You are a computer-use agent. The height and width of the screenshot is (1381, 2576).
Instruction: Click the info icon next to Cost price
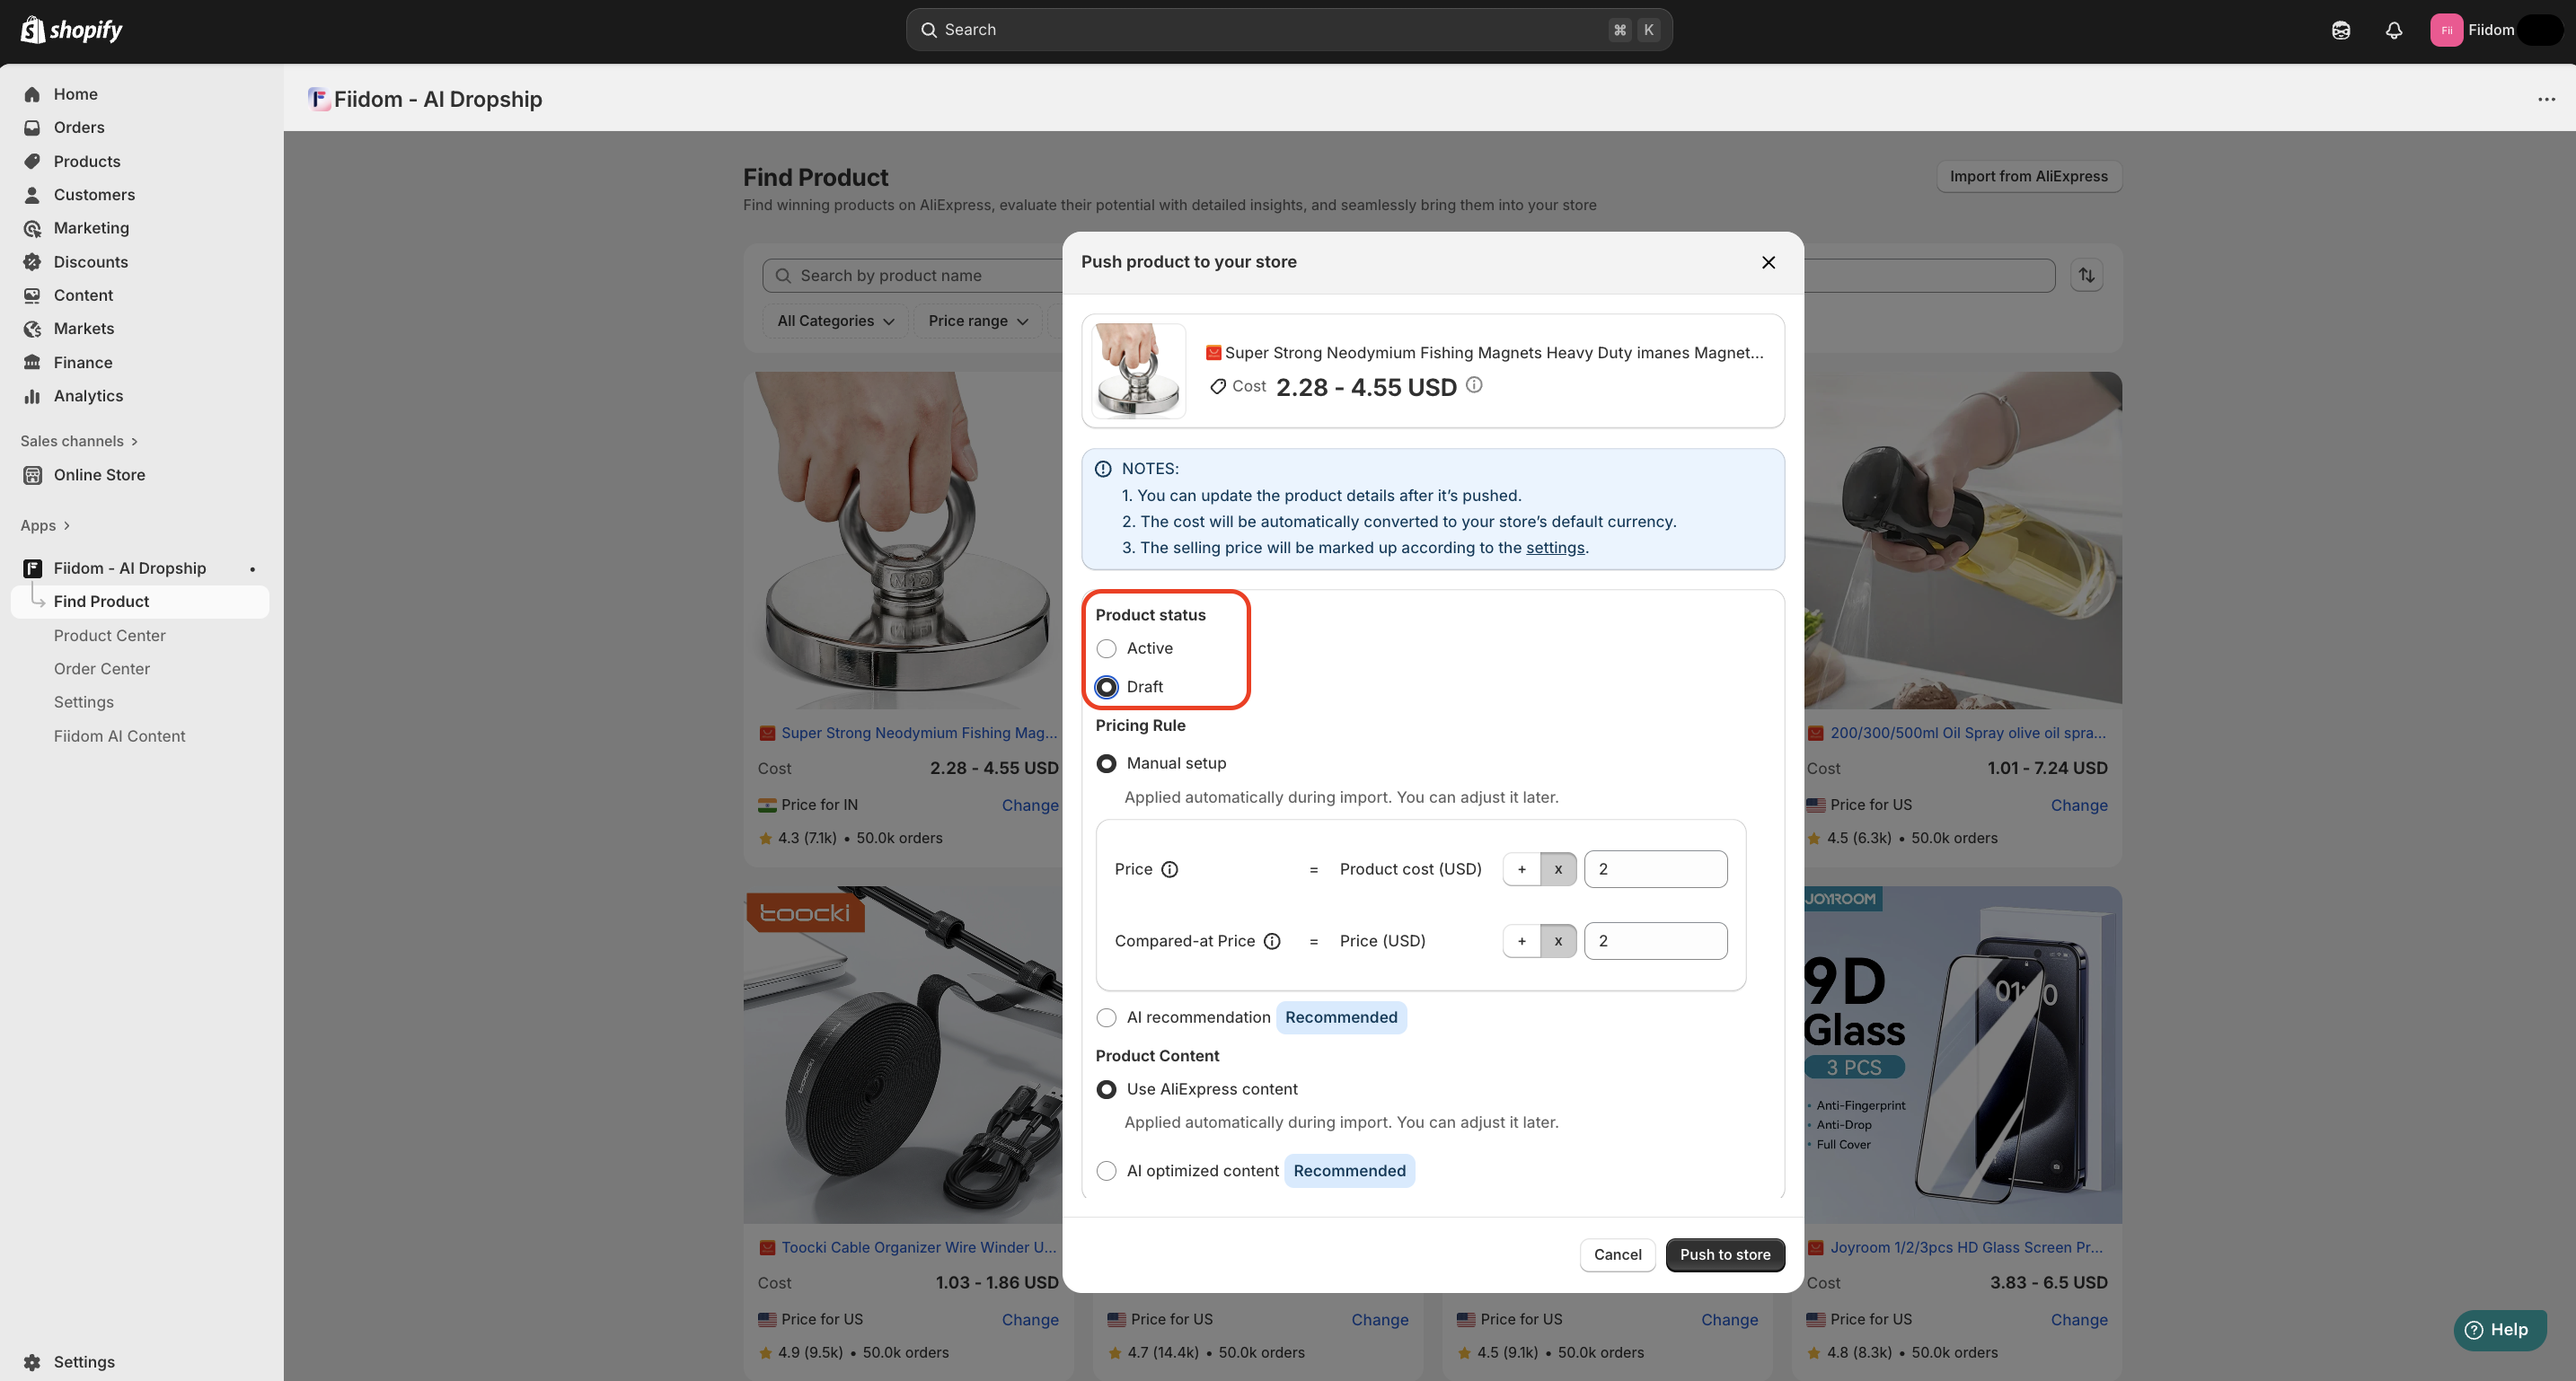pyautogui.click(x=1474, y=385)
